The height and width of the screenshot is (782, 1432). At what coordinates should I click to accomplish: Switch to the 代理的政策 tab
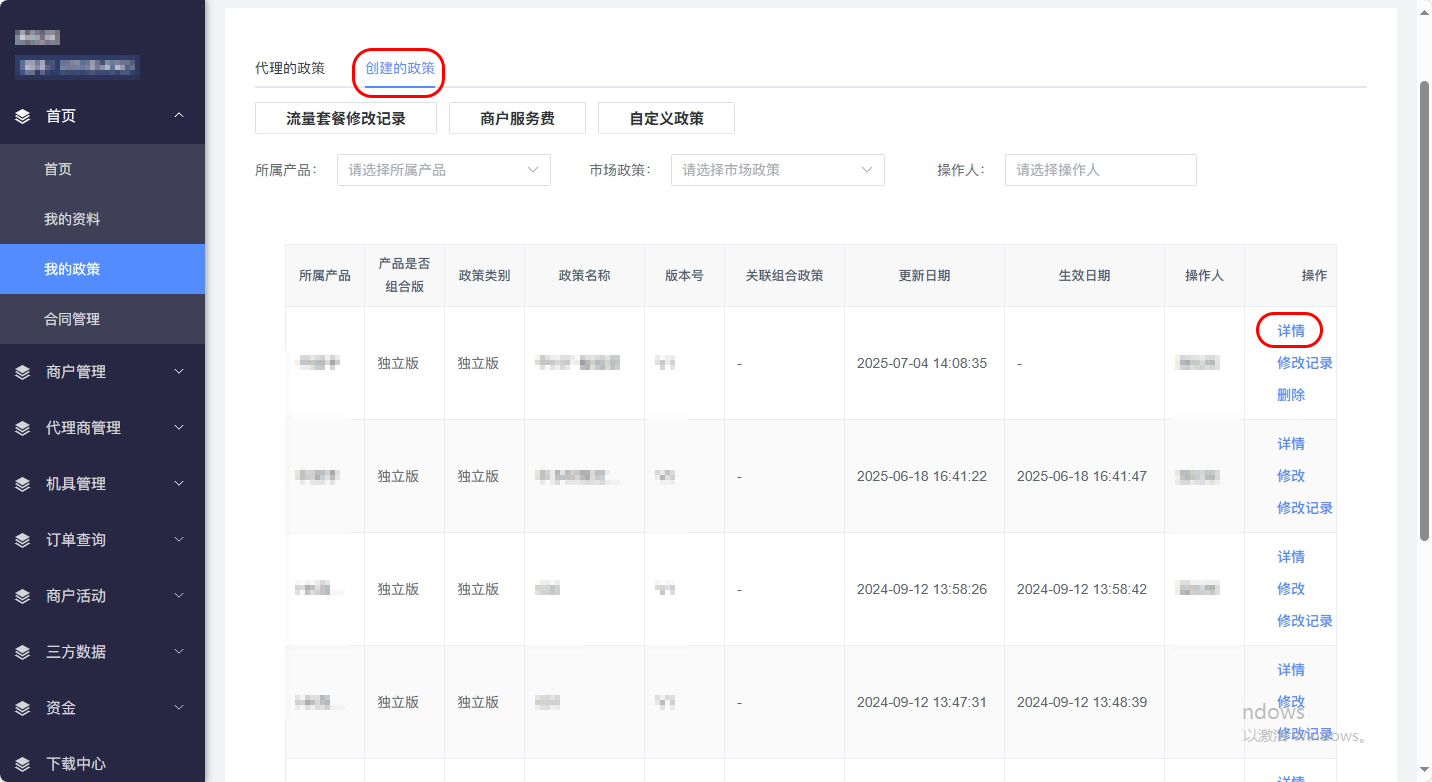click(290, 68)
